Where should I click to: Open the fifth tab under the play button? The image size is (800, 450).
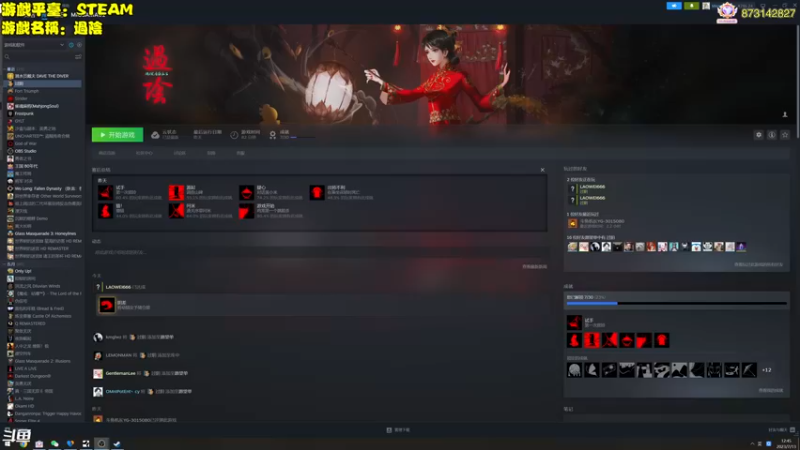click(240, 153)
